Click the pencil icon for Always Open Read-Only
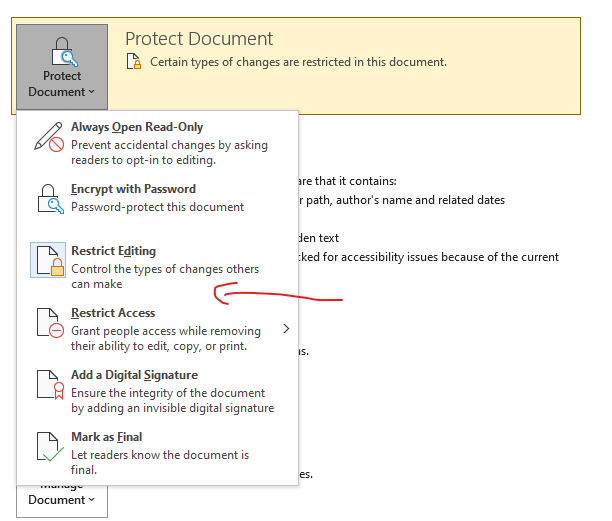Viewport: 612px width, 521px height. point(49,137)
